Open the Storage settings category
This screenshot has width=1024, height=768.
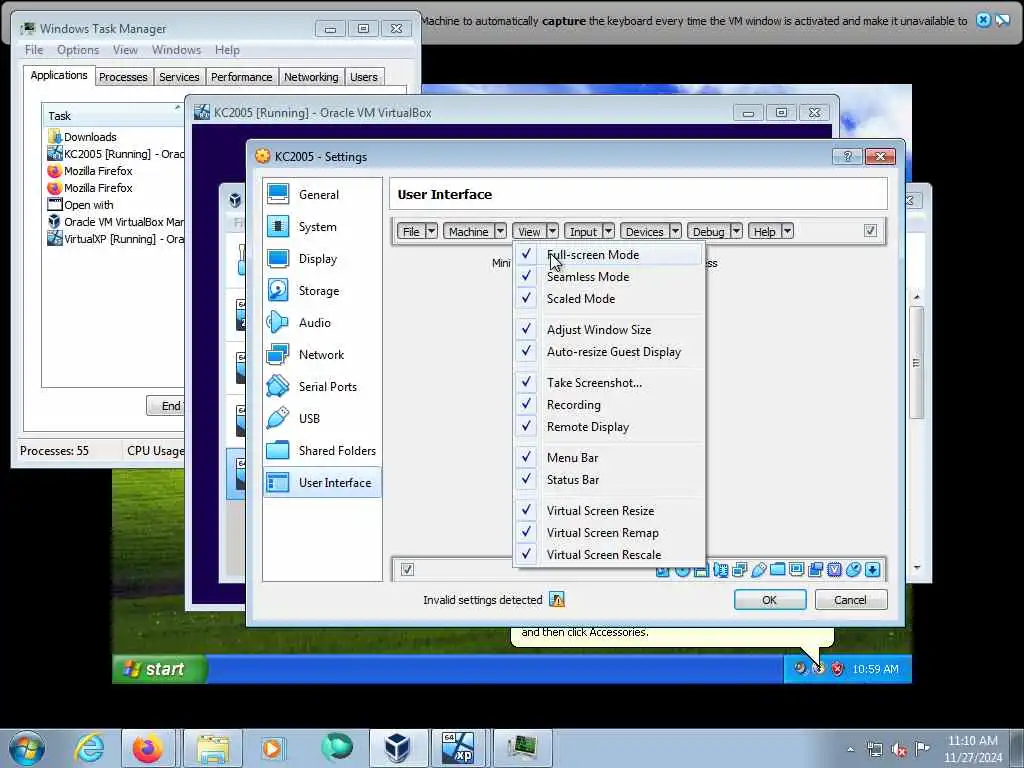click(x=323, y=290)
